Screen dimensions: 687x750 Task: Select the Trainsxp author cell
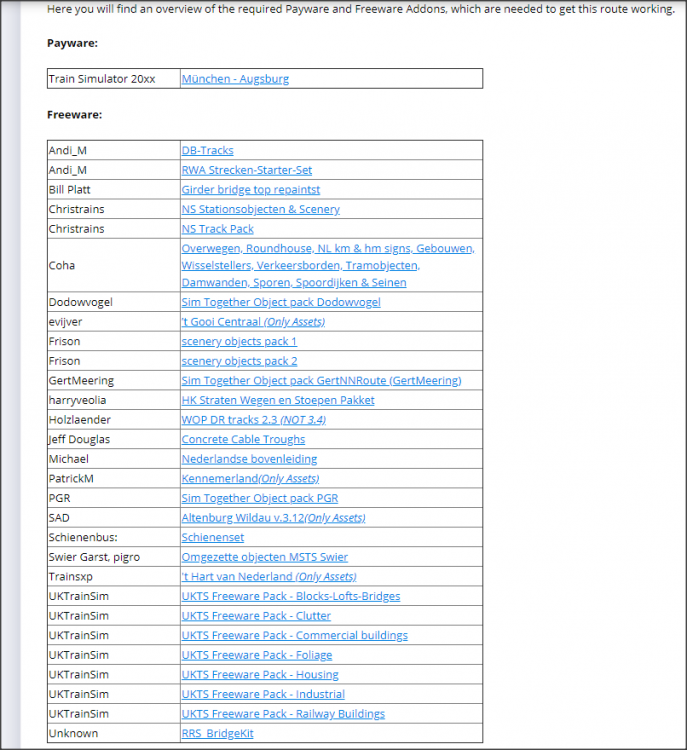point(114,577)
